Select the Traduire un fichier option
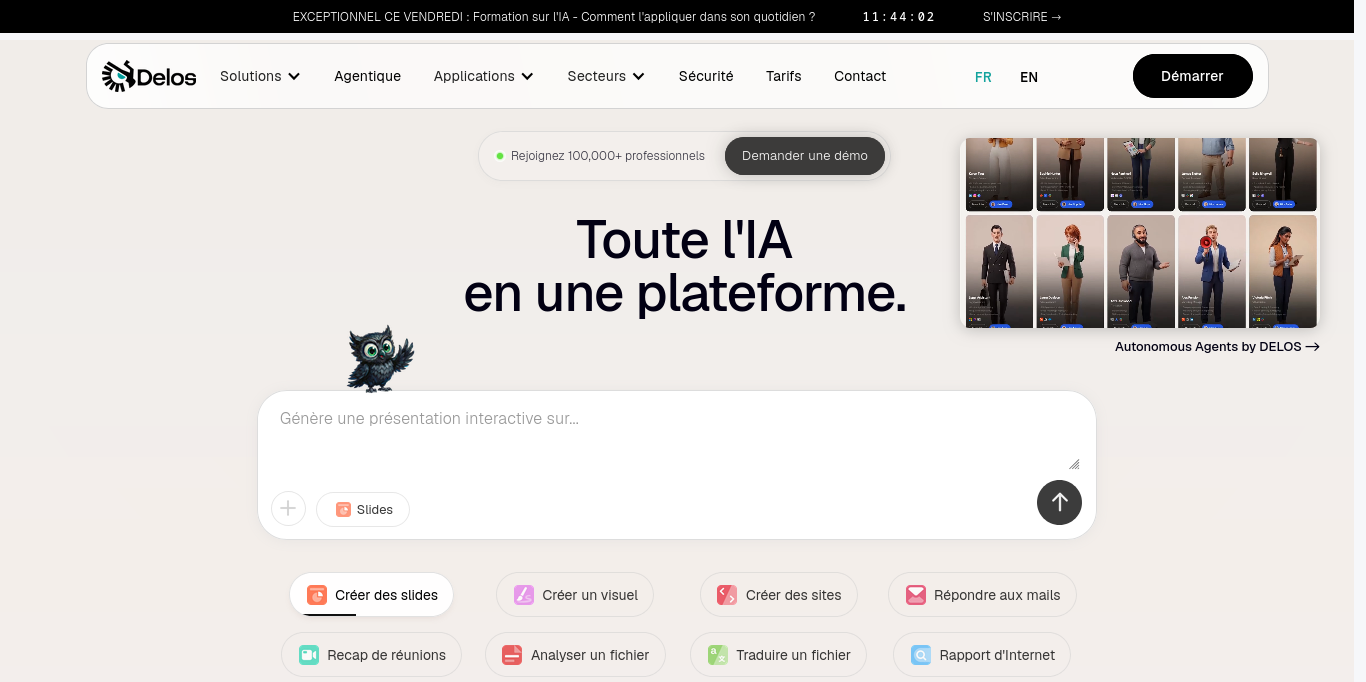Image resolution: width=1366 pixels, height=682 pixels. click(x=778, y=655)
